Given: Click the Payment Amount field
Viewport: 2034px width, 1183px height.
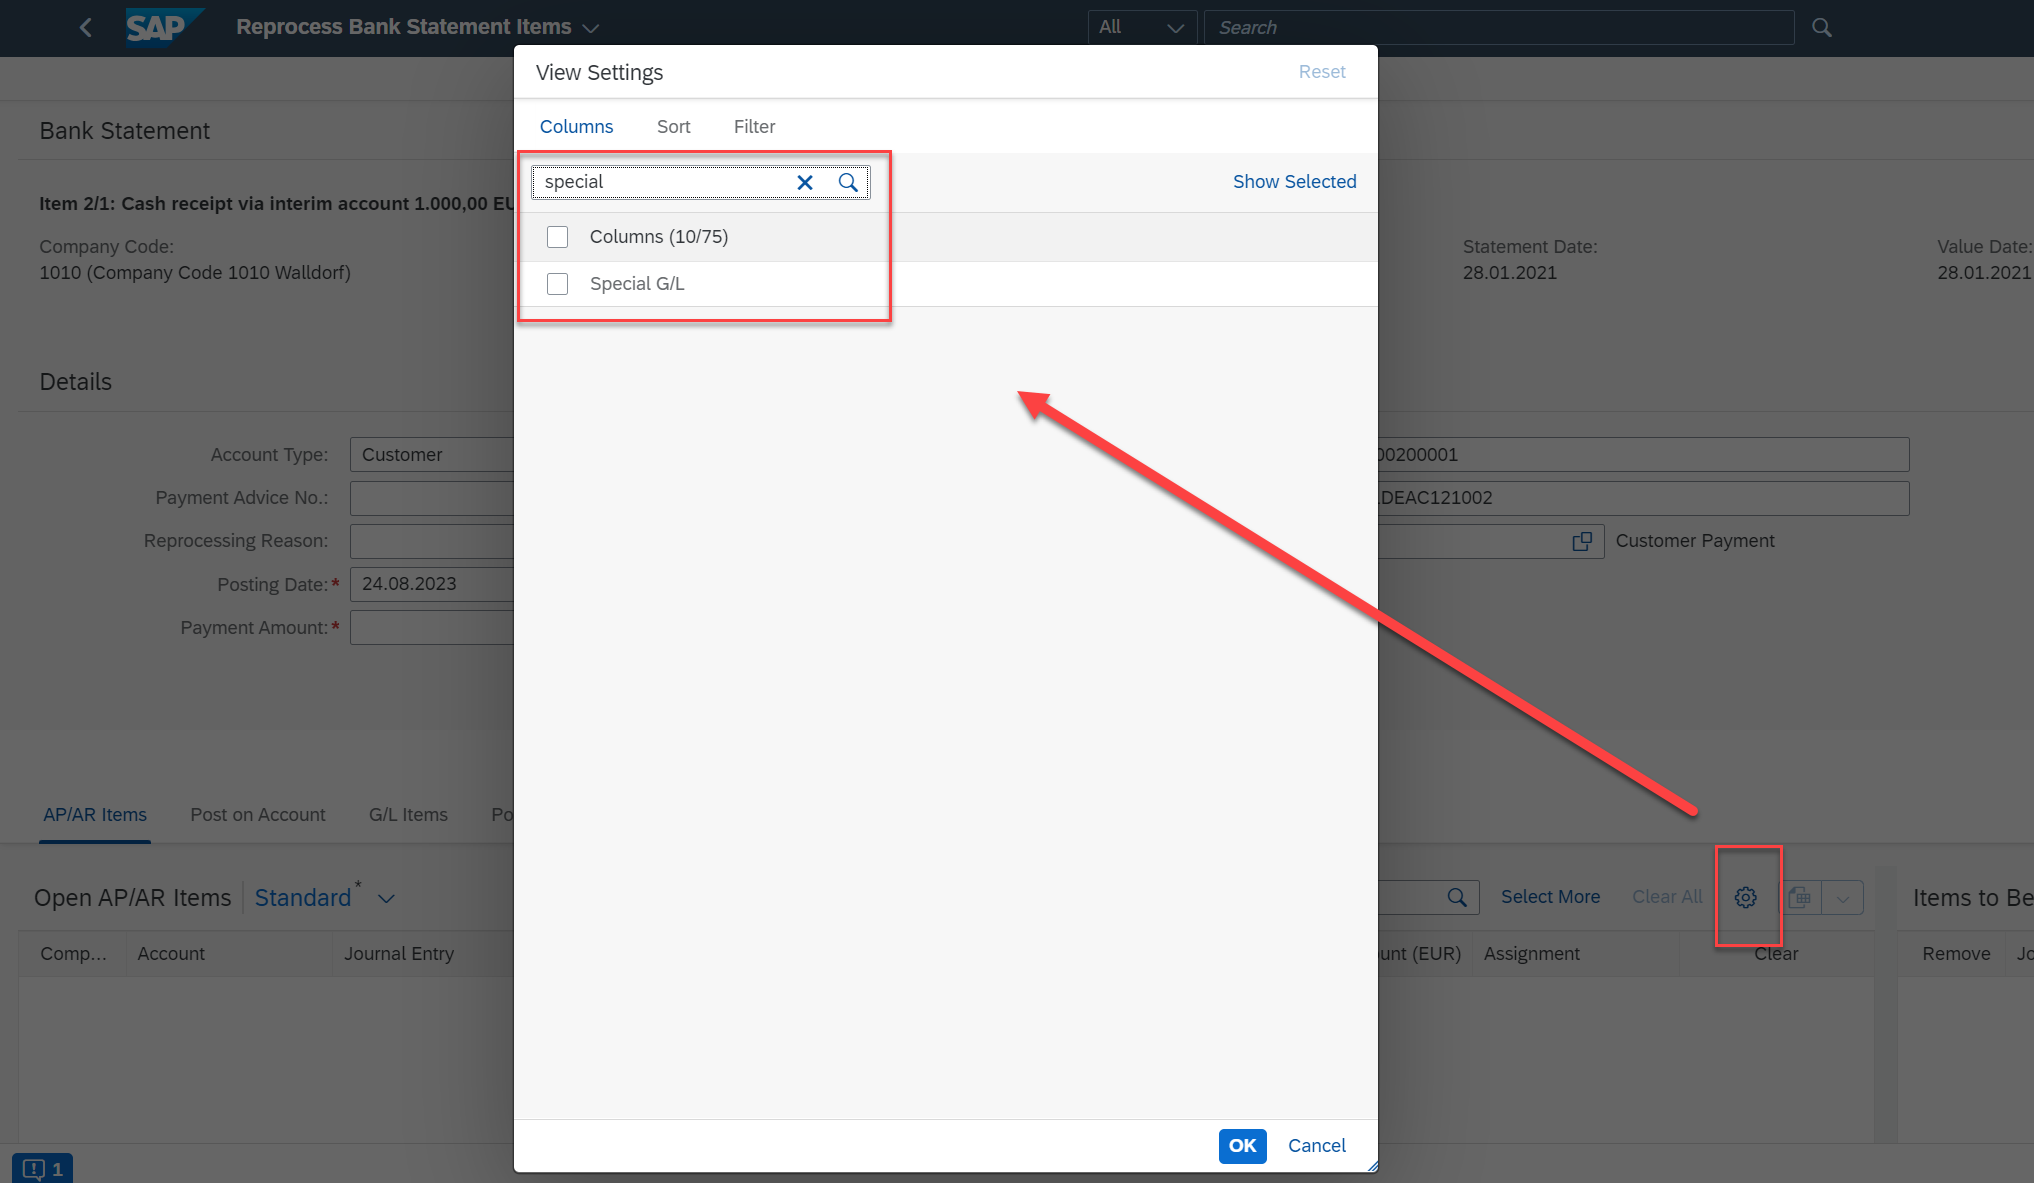Looking at the screenshot, I should pyautogui.click(x=432, y=628).
